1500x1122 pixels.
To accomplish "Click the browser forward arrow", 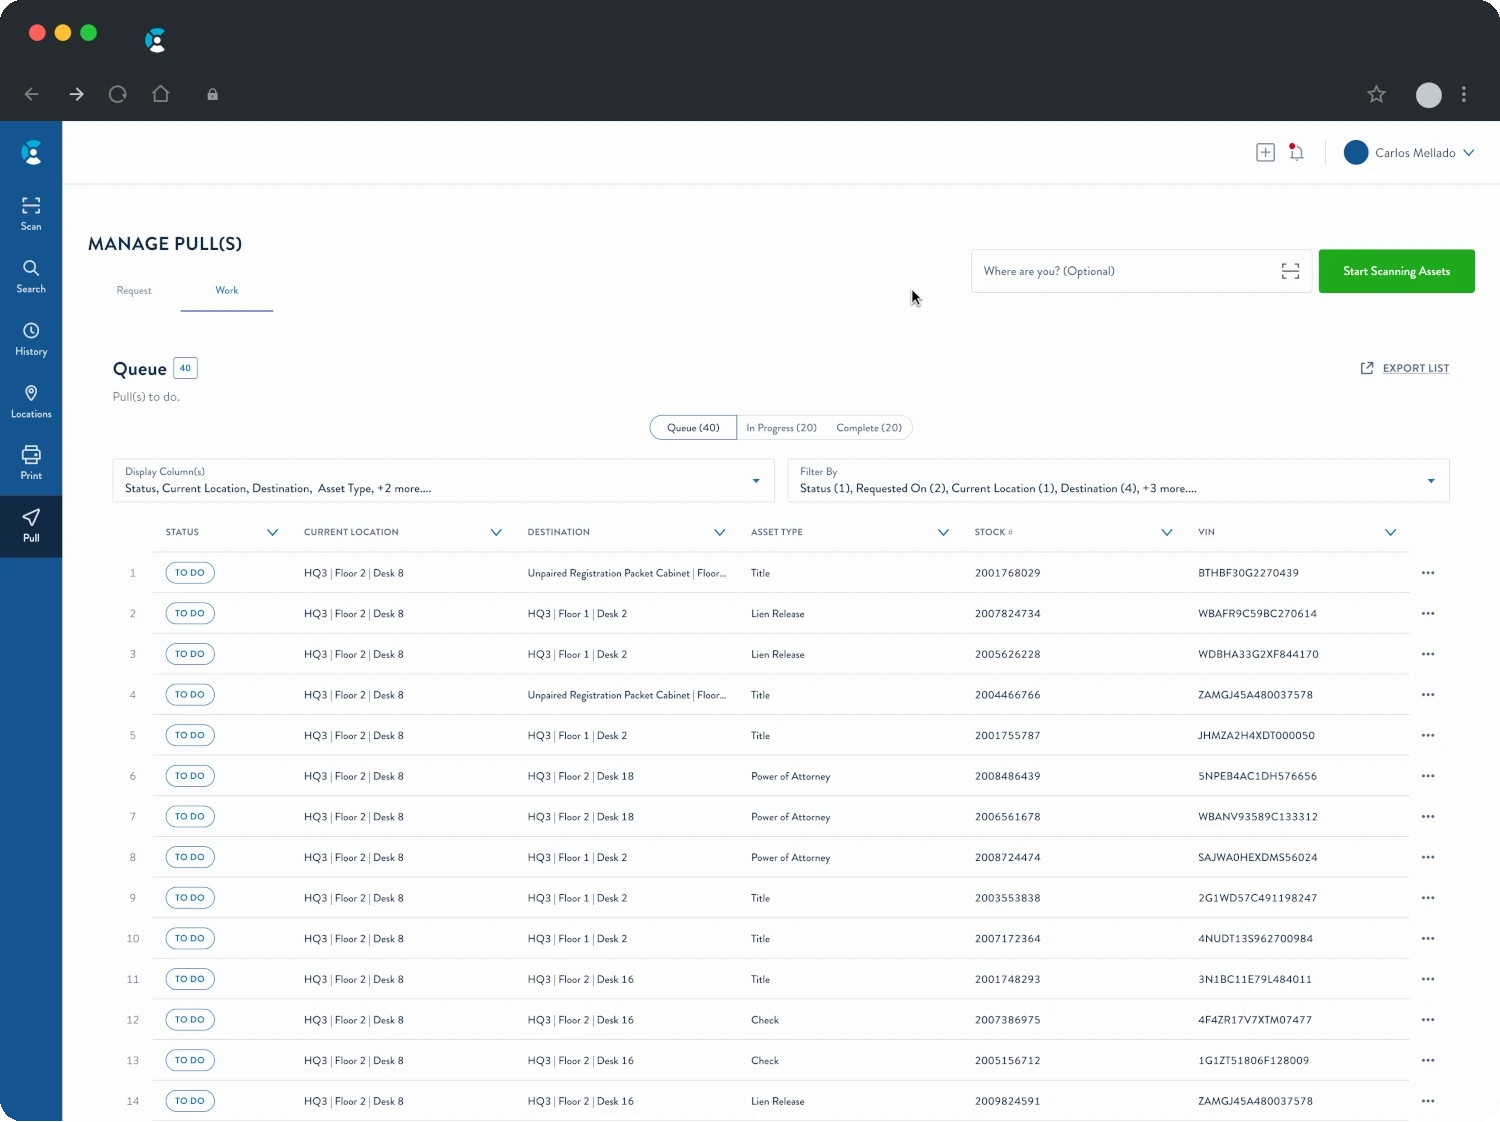I will (x=76, y=94).
